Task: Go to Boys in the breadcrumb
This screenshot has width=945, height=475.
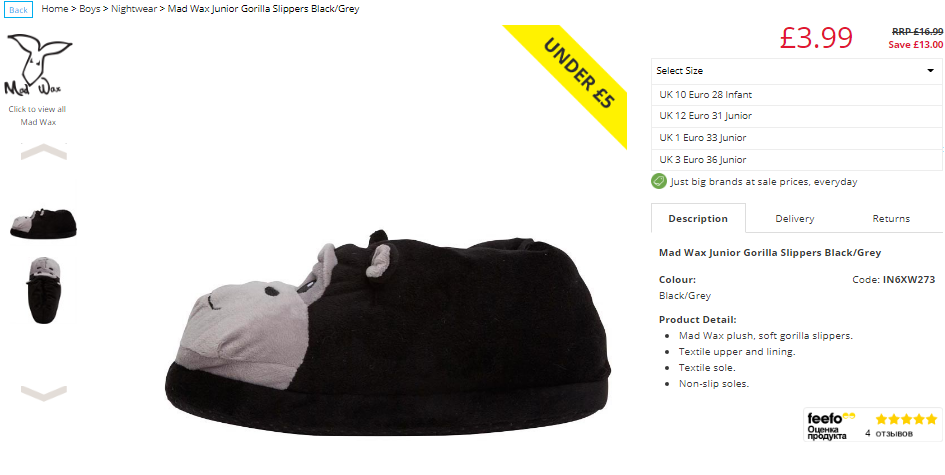Action: [x=90, y=9]
